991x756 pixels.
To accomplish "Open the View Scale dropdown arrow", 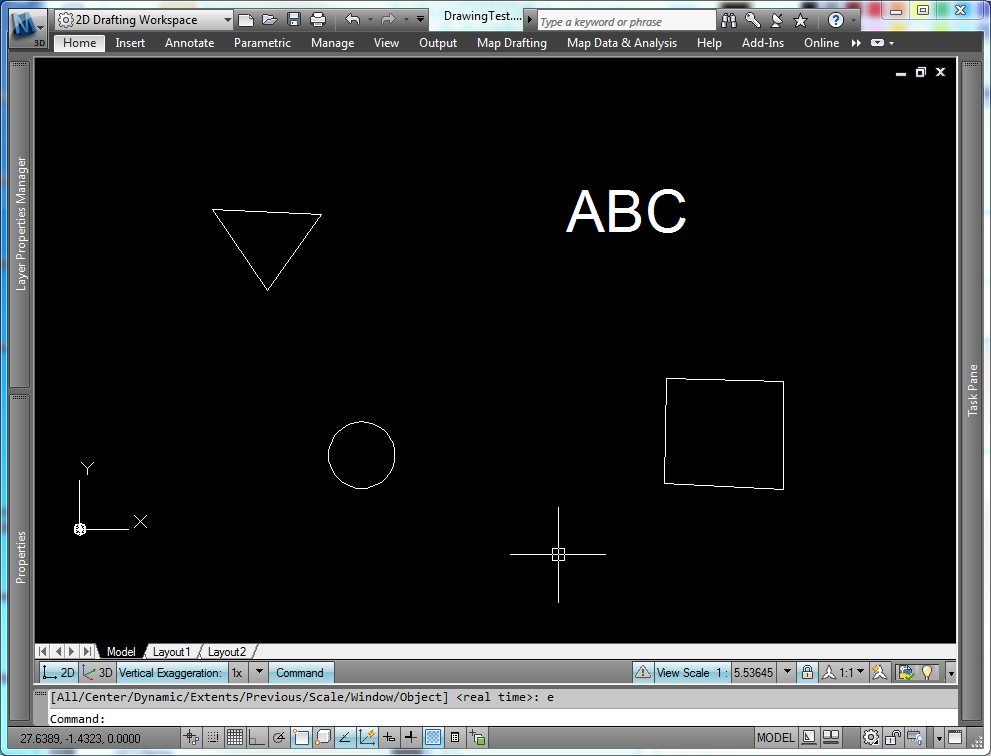I will click(x=787, y=671).
